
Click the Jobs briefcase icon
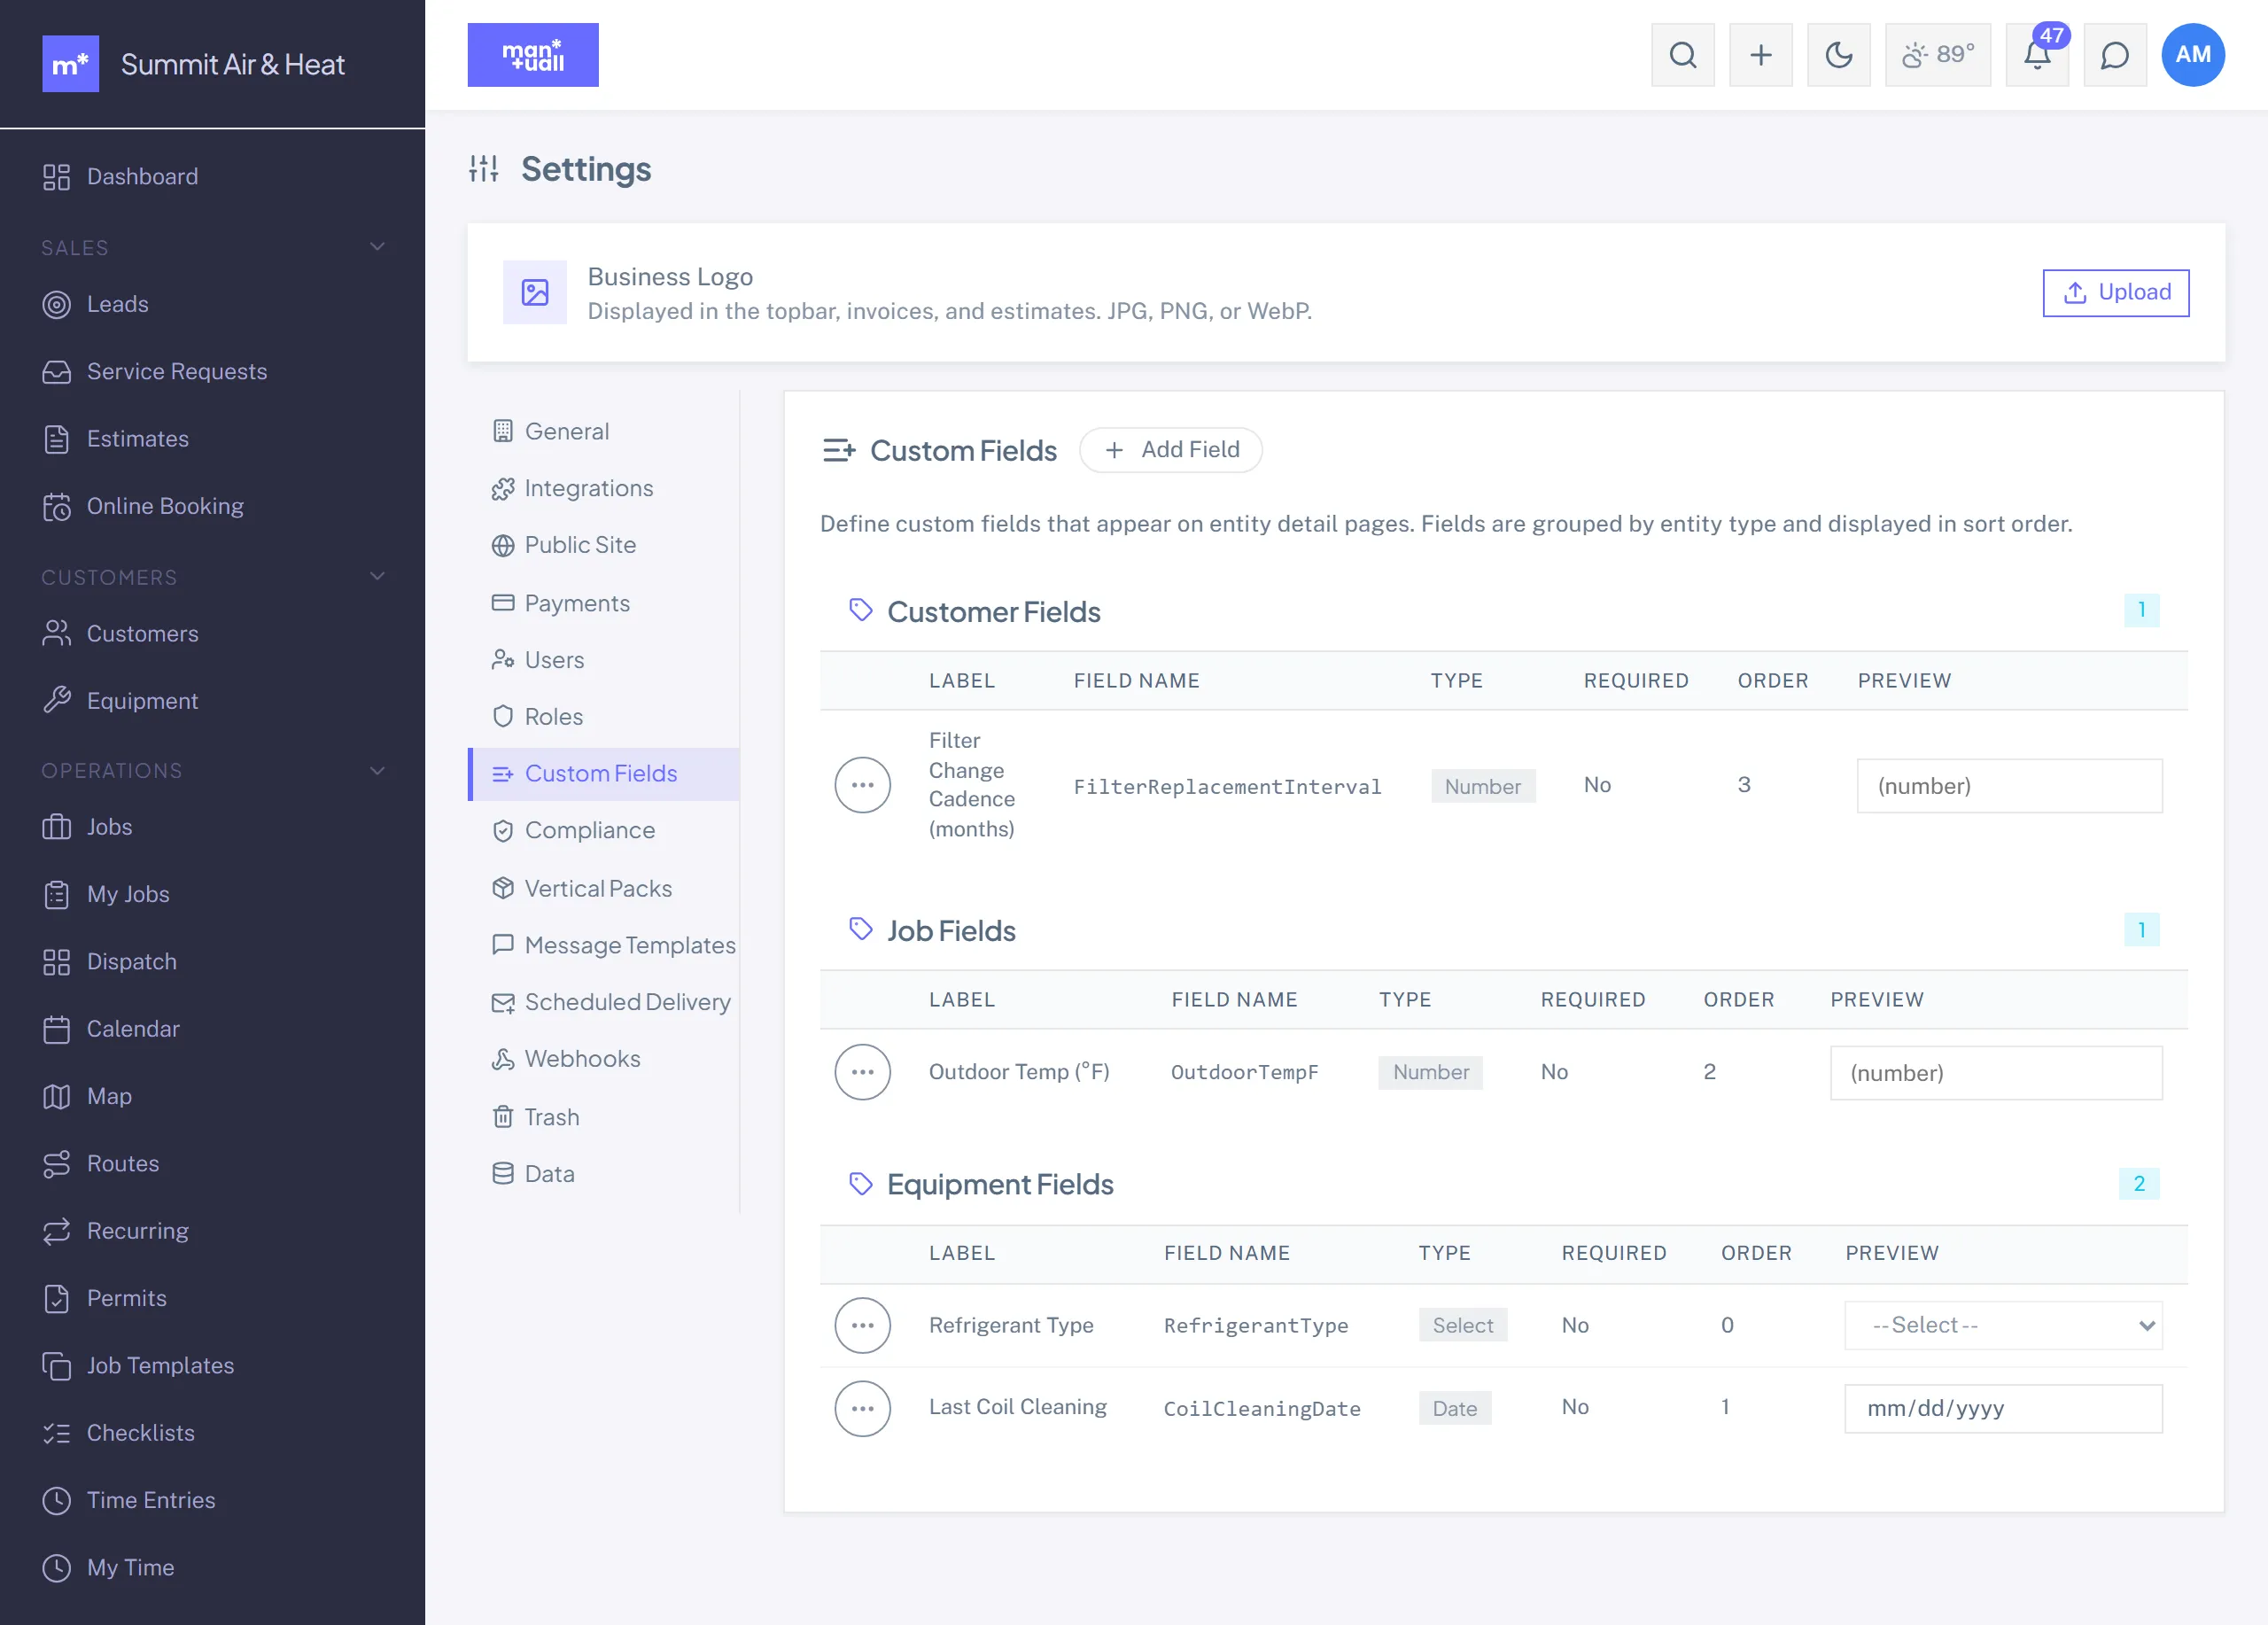click(57, 827)
